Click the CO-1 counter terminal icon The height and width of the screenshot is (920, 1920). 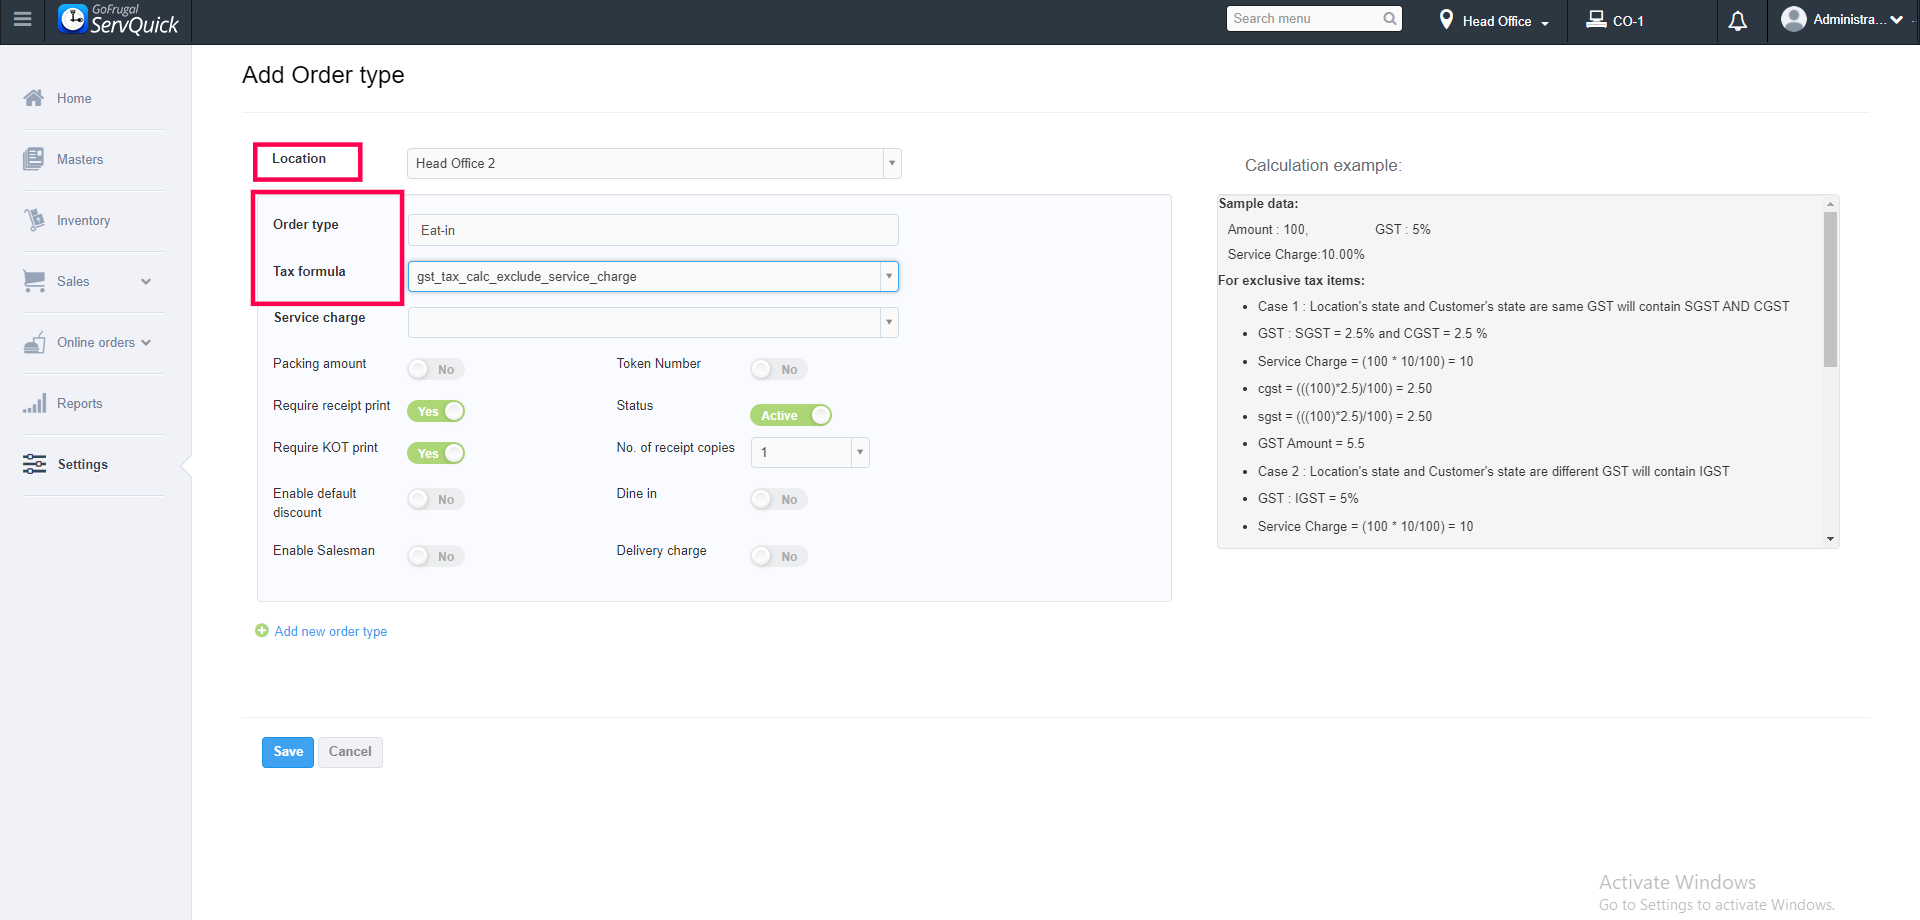tap(1597, 20)
